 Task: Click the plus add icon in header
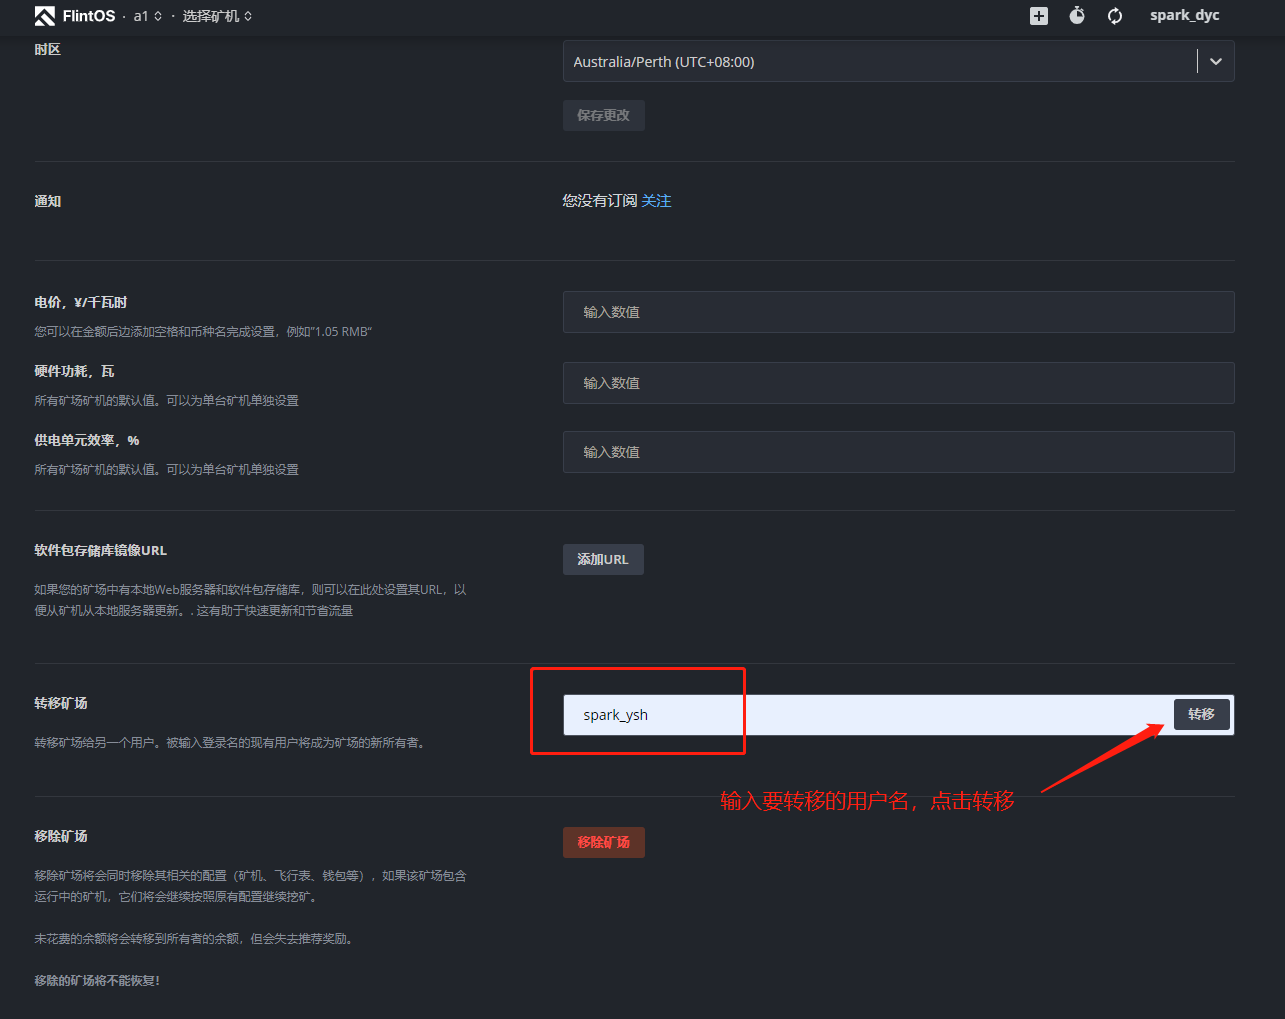(1039, 16)
